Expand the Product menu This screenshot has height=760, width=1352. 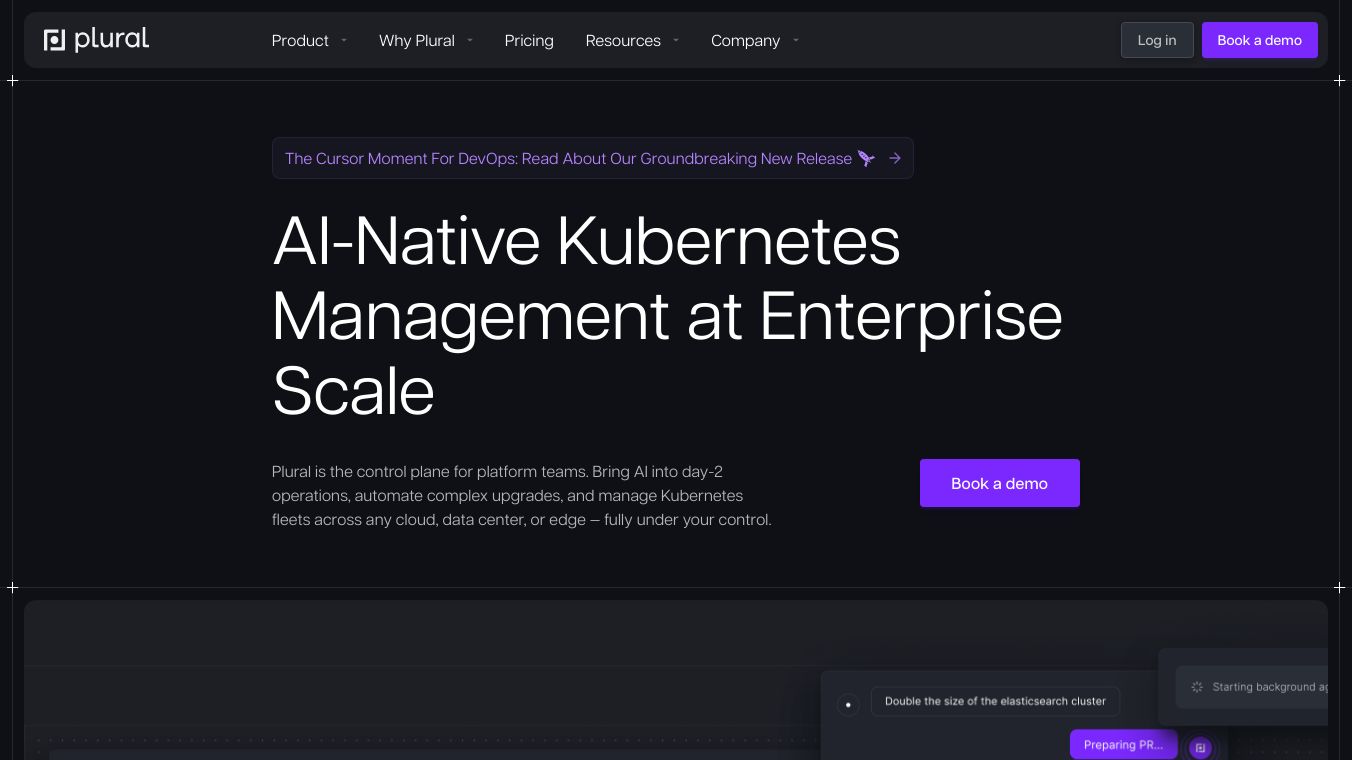point(309,40)
